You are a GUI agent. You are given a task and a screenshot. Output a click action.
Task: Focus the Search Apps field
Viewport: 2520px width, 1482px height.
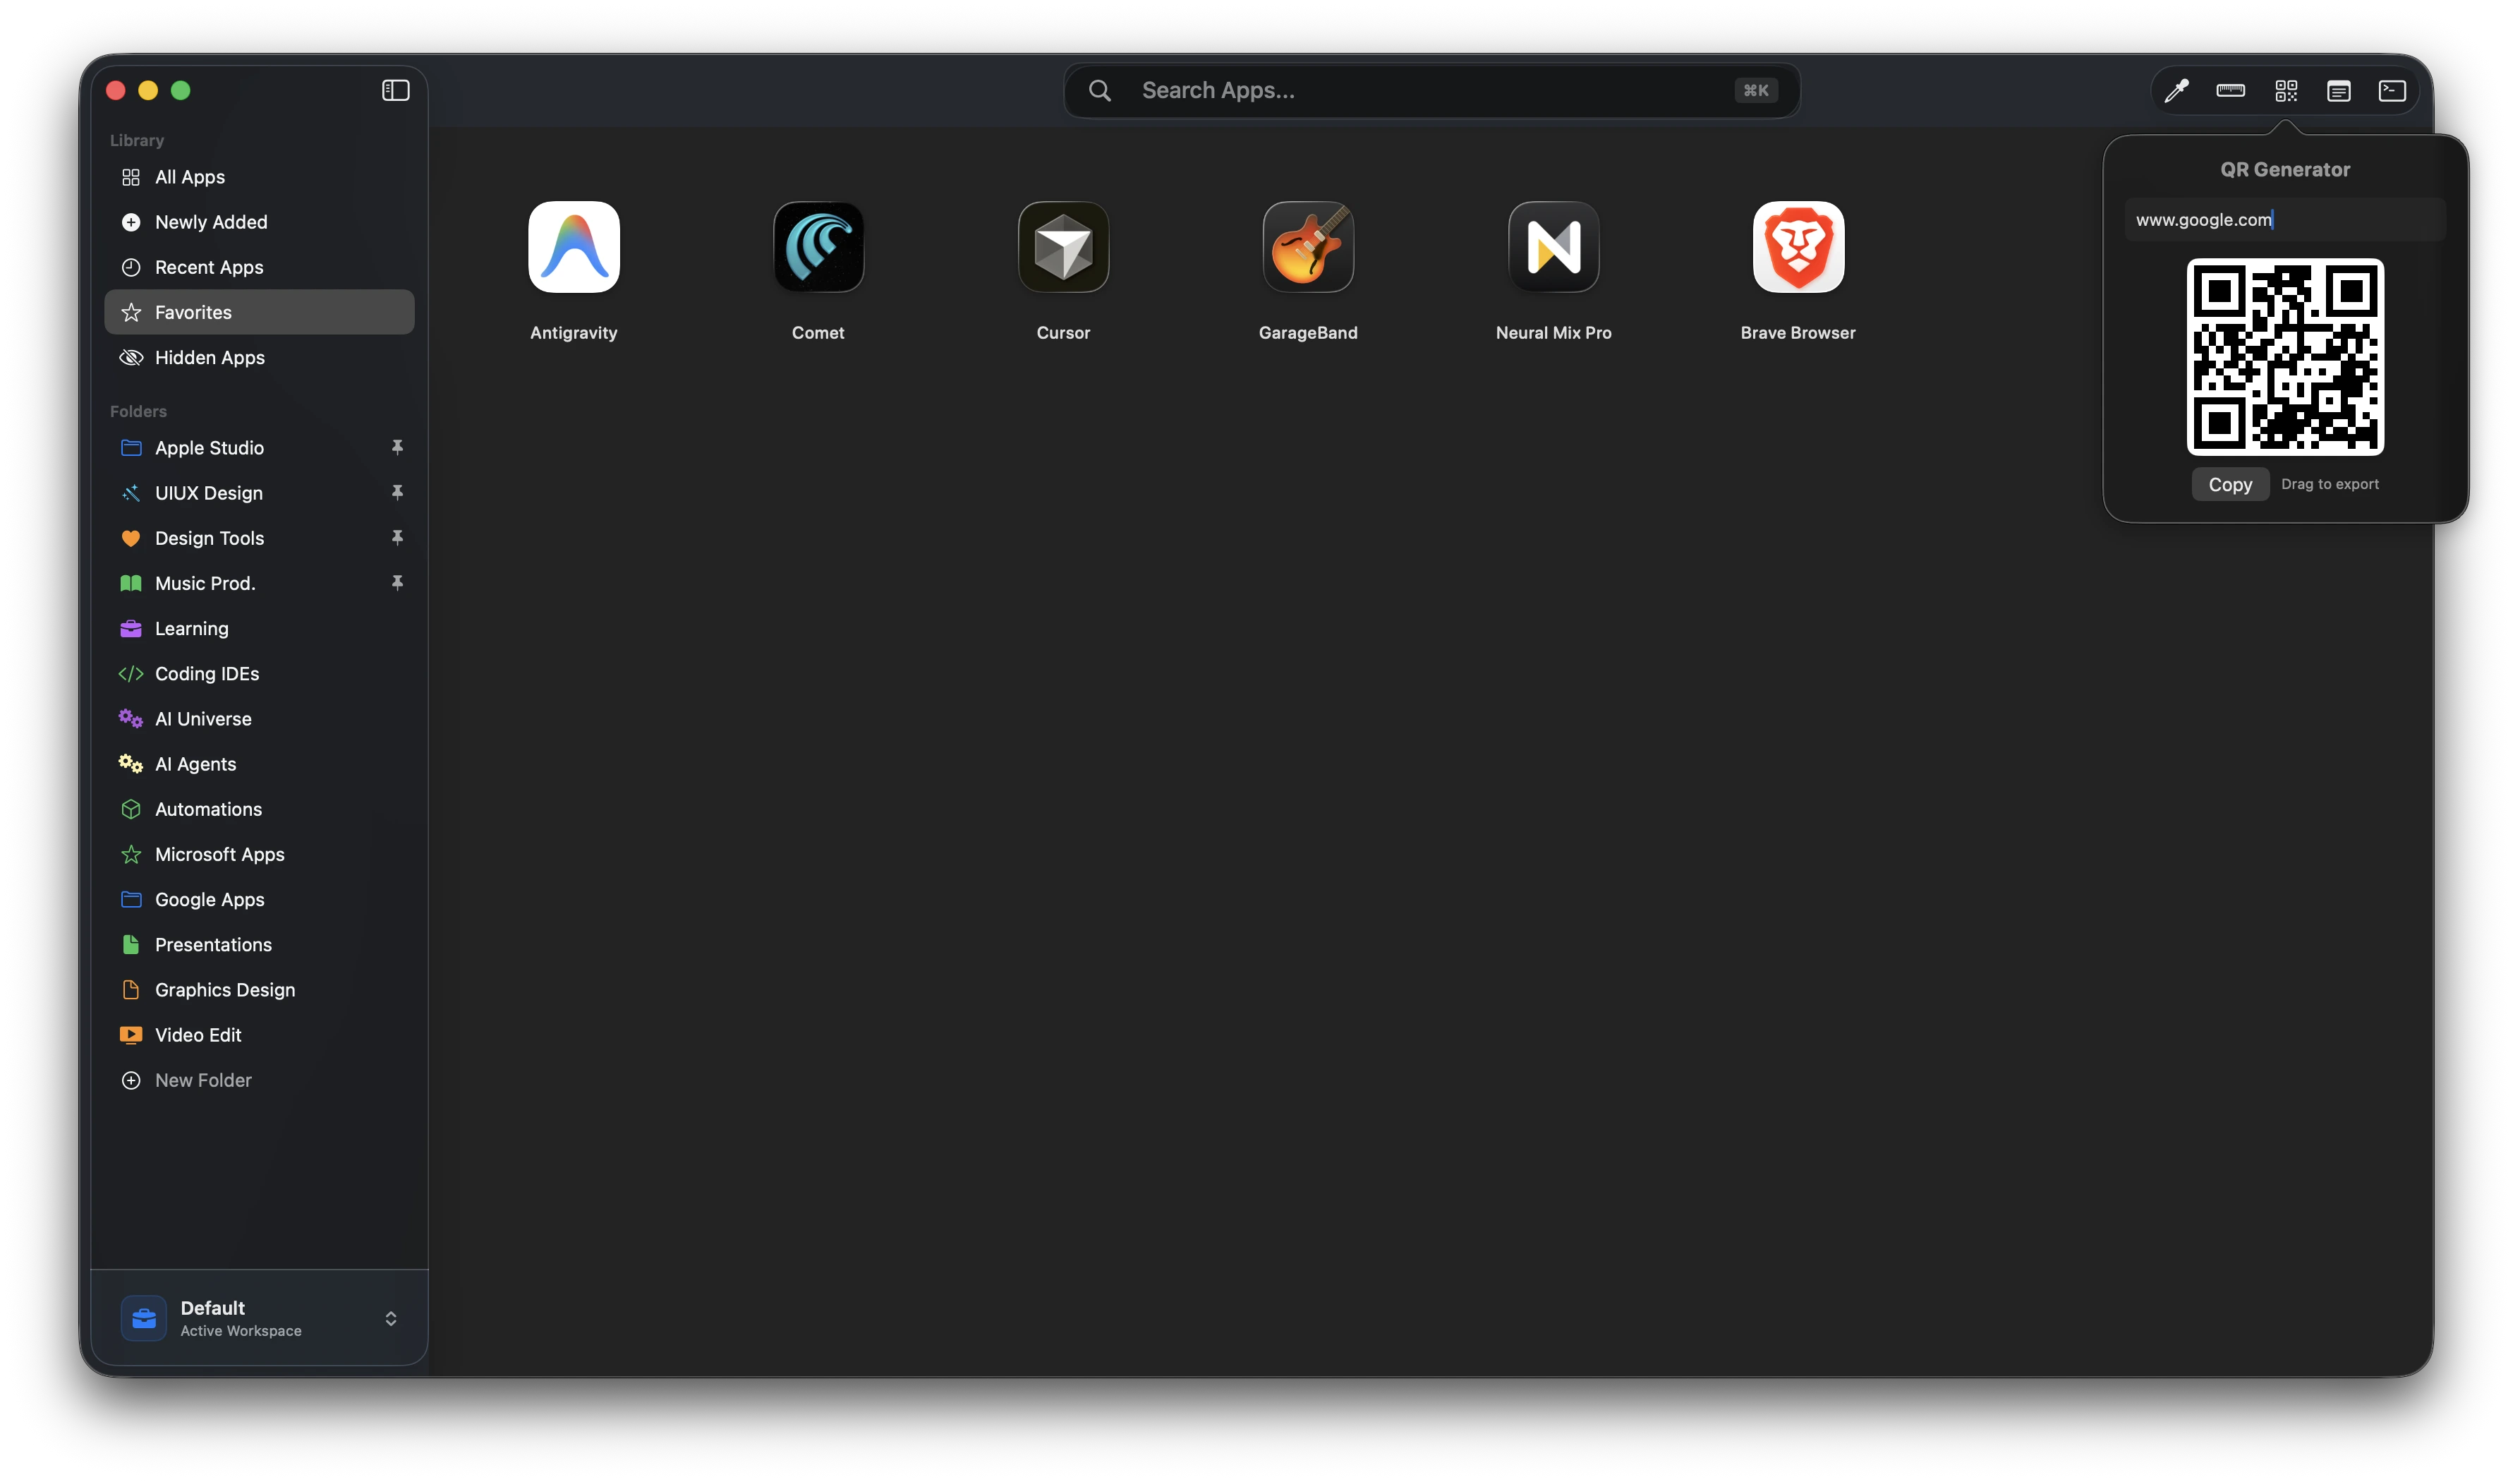click(1432, 90)
